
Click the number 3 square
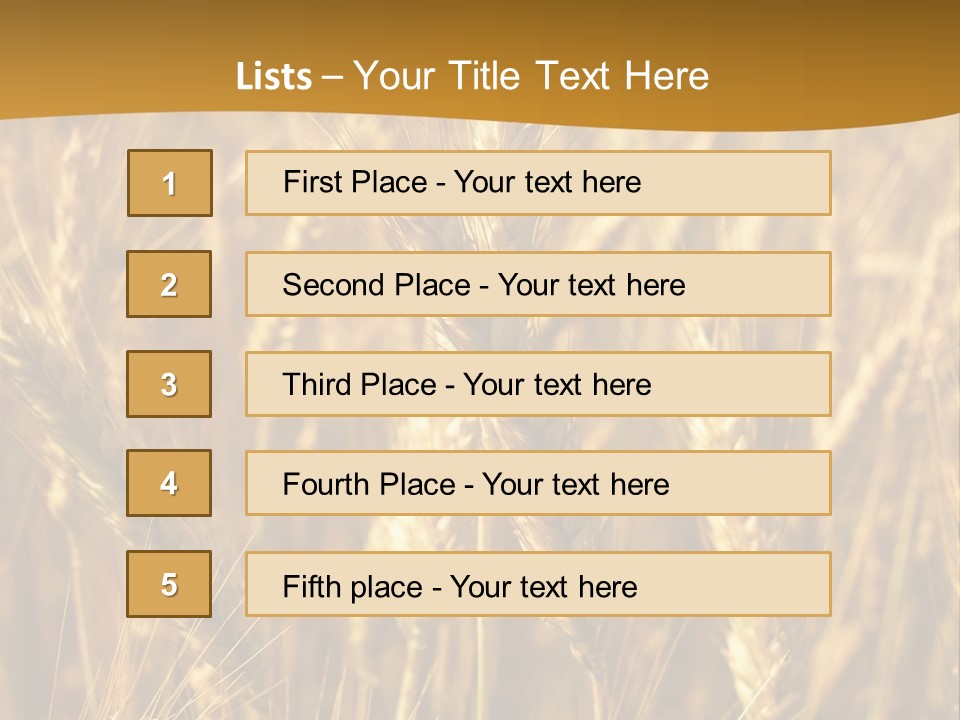coord(169,384)
